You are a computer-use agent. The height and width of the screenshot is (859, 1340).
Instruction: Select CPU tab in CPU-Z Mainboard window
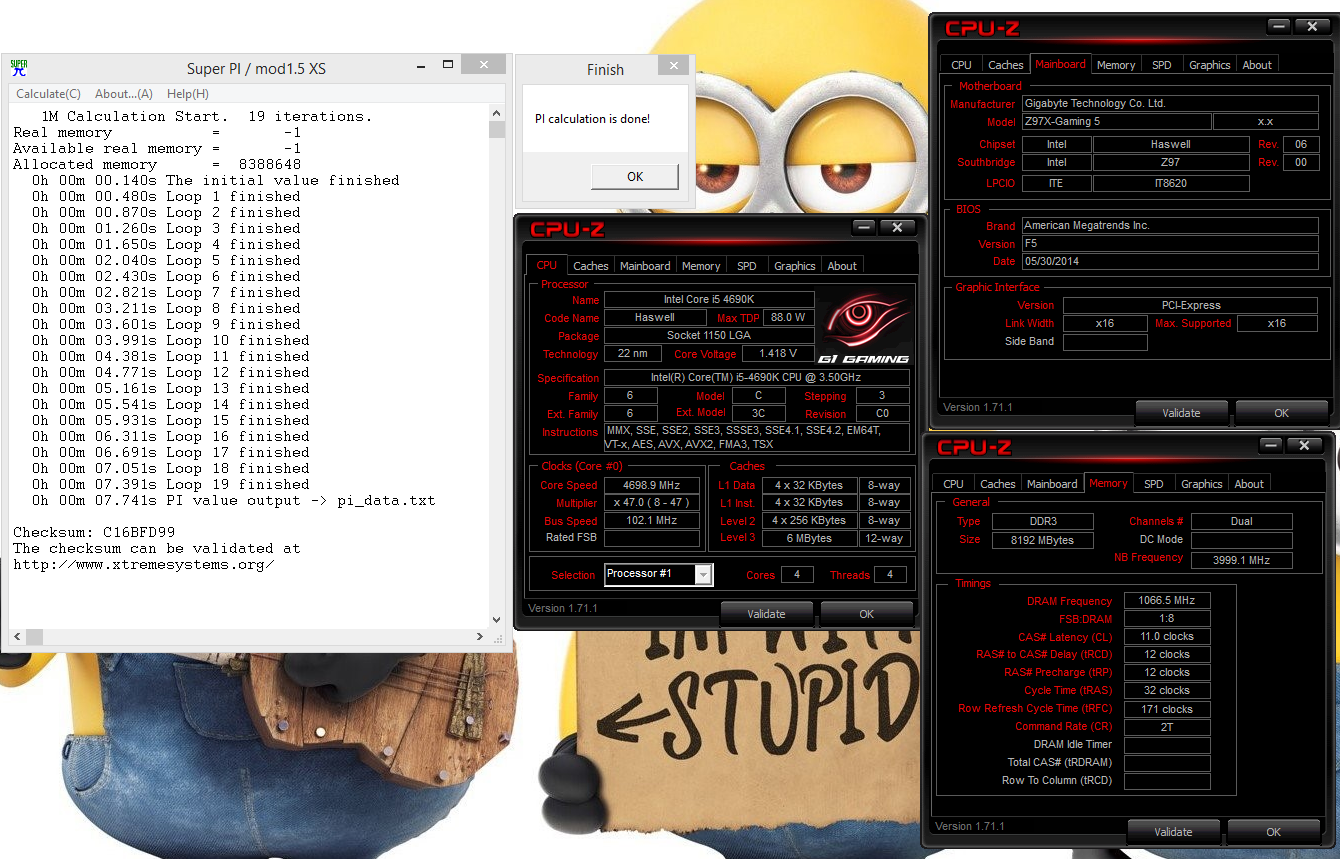click(x=961, y=65)
